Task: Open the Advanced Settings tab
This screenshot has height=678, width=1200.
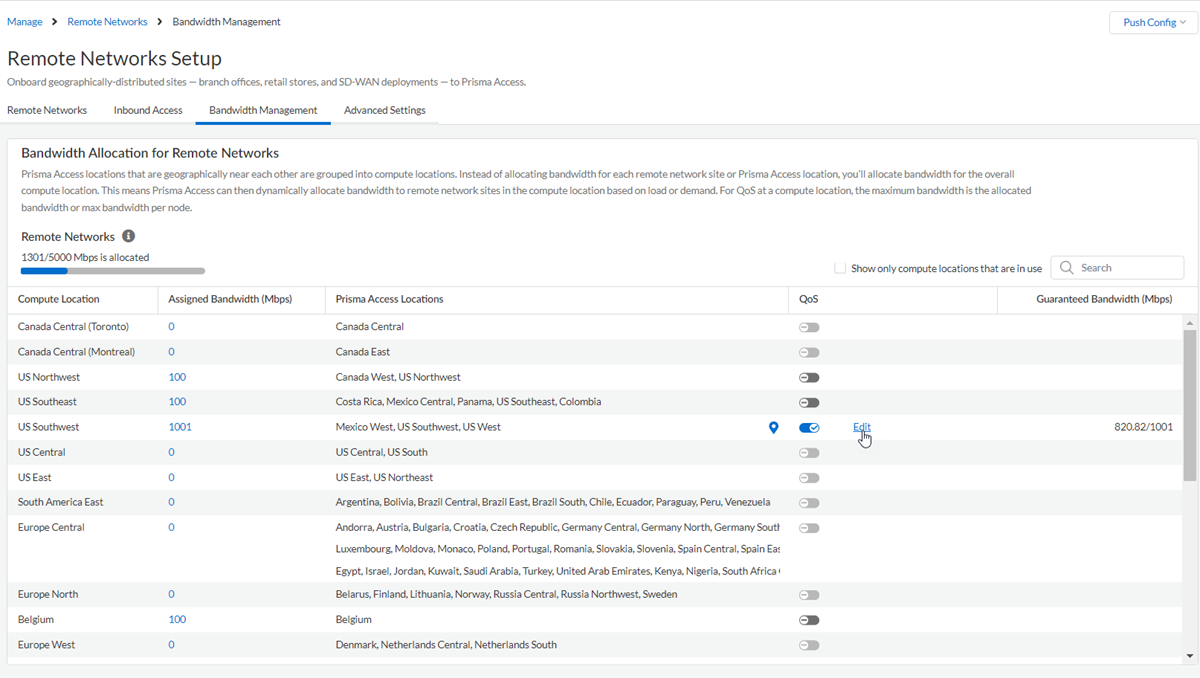Action: (x=385, y=110)
